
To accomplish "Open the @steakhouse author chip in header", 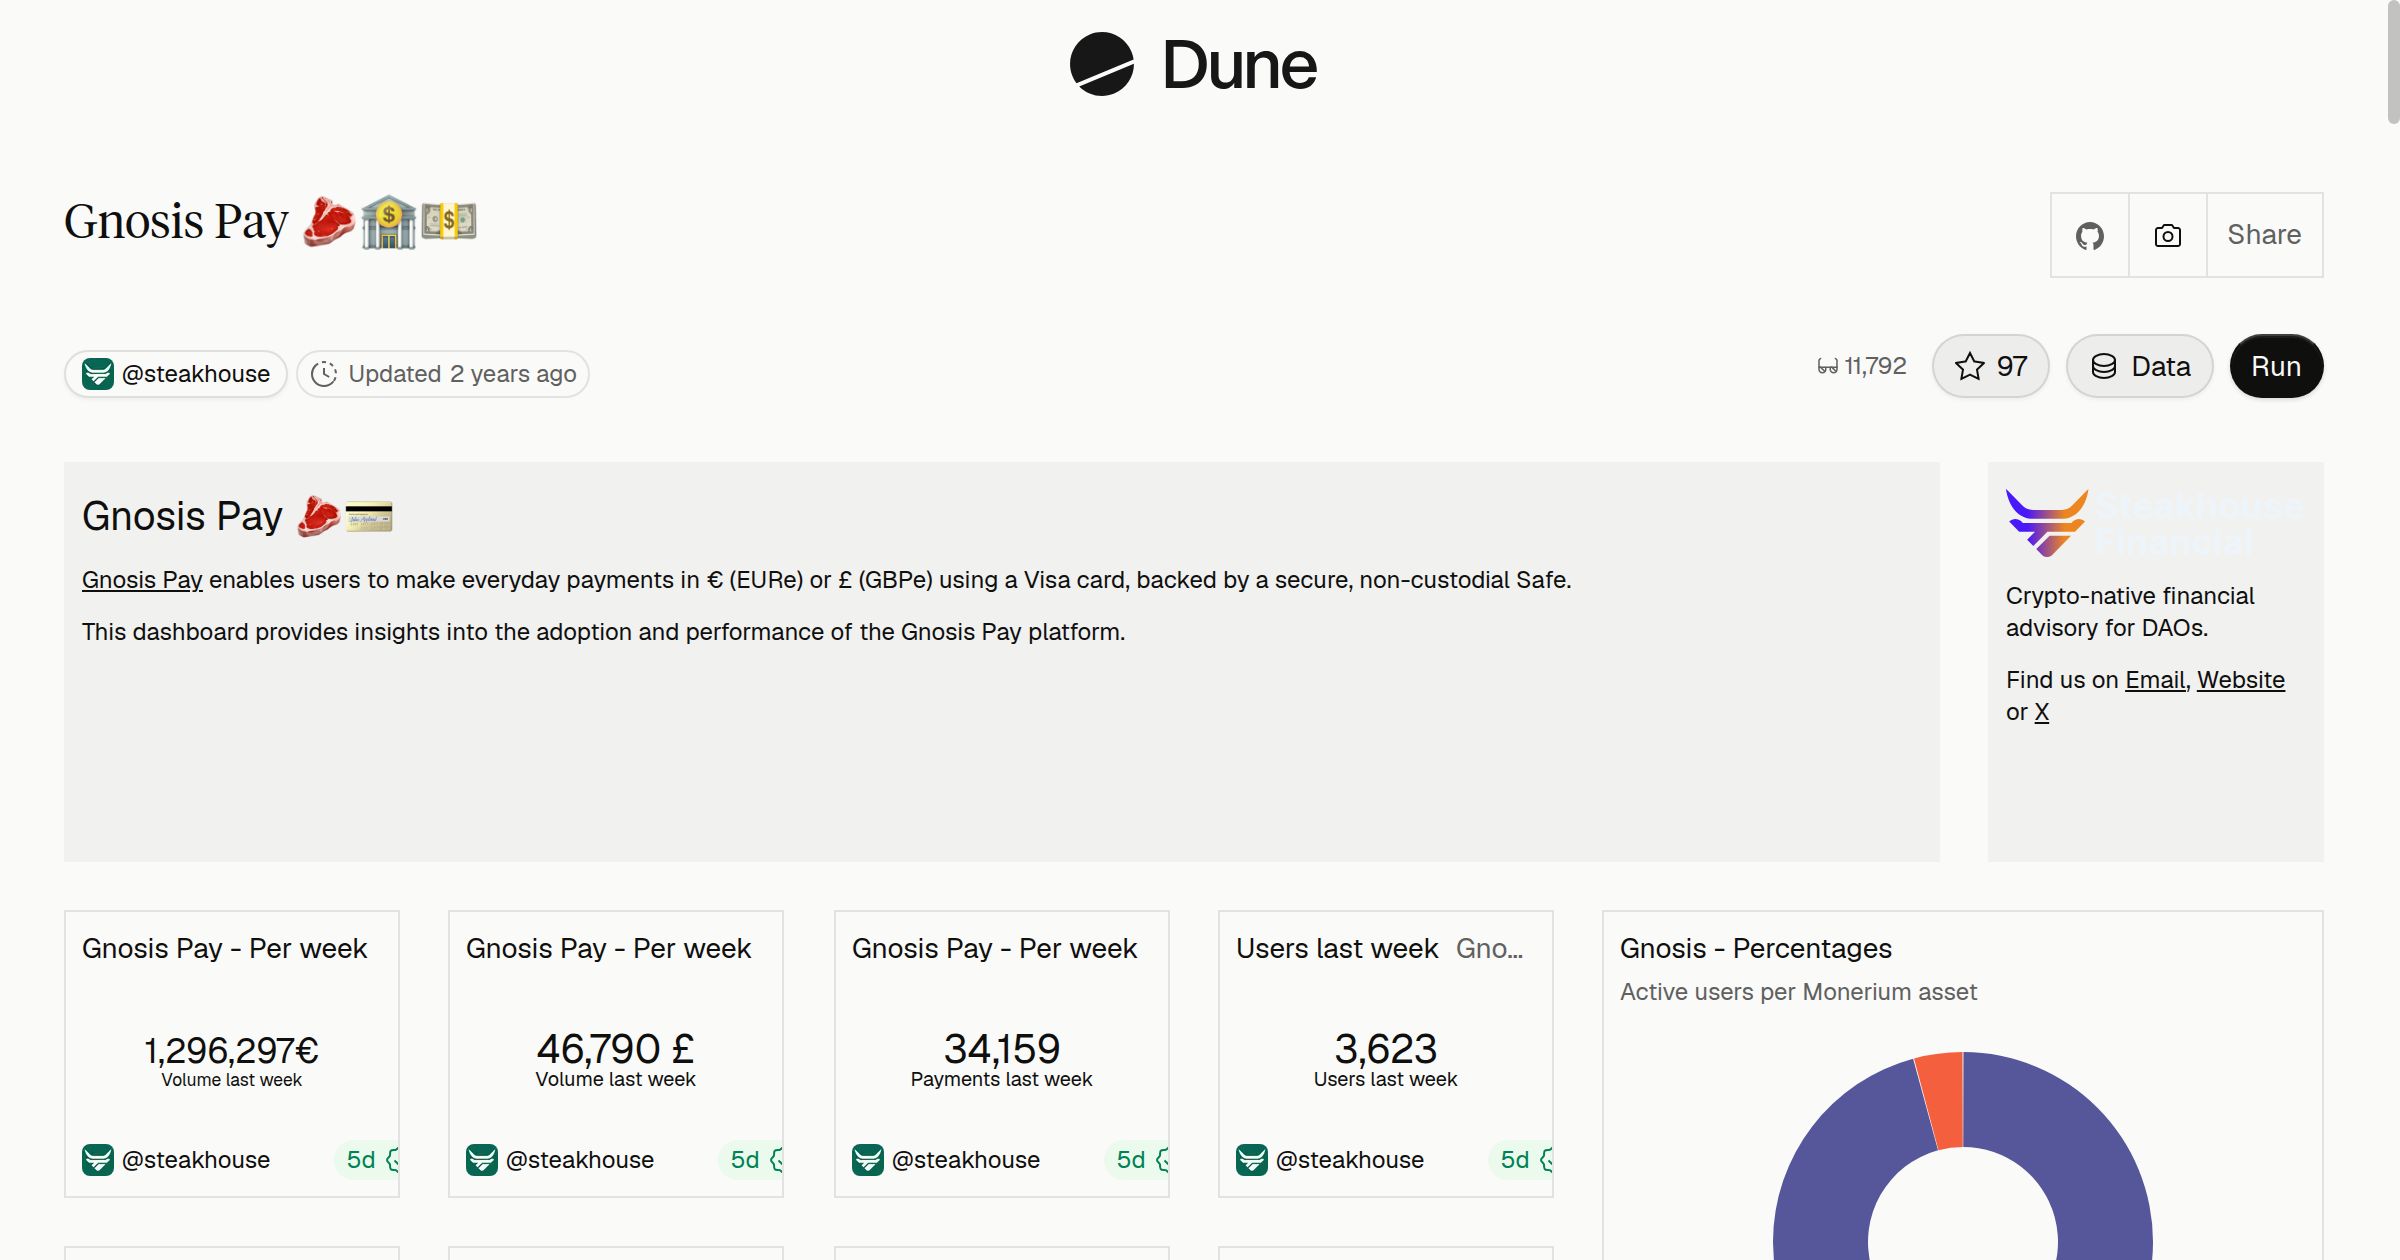I will tap(176, 374).
